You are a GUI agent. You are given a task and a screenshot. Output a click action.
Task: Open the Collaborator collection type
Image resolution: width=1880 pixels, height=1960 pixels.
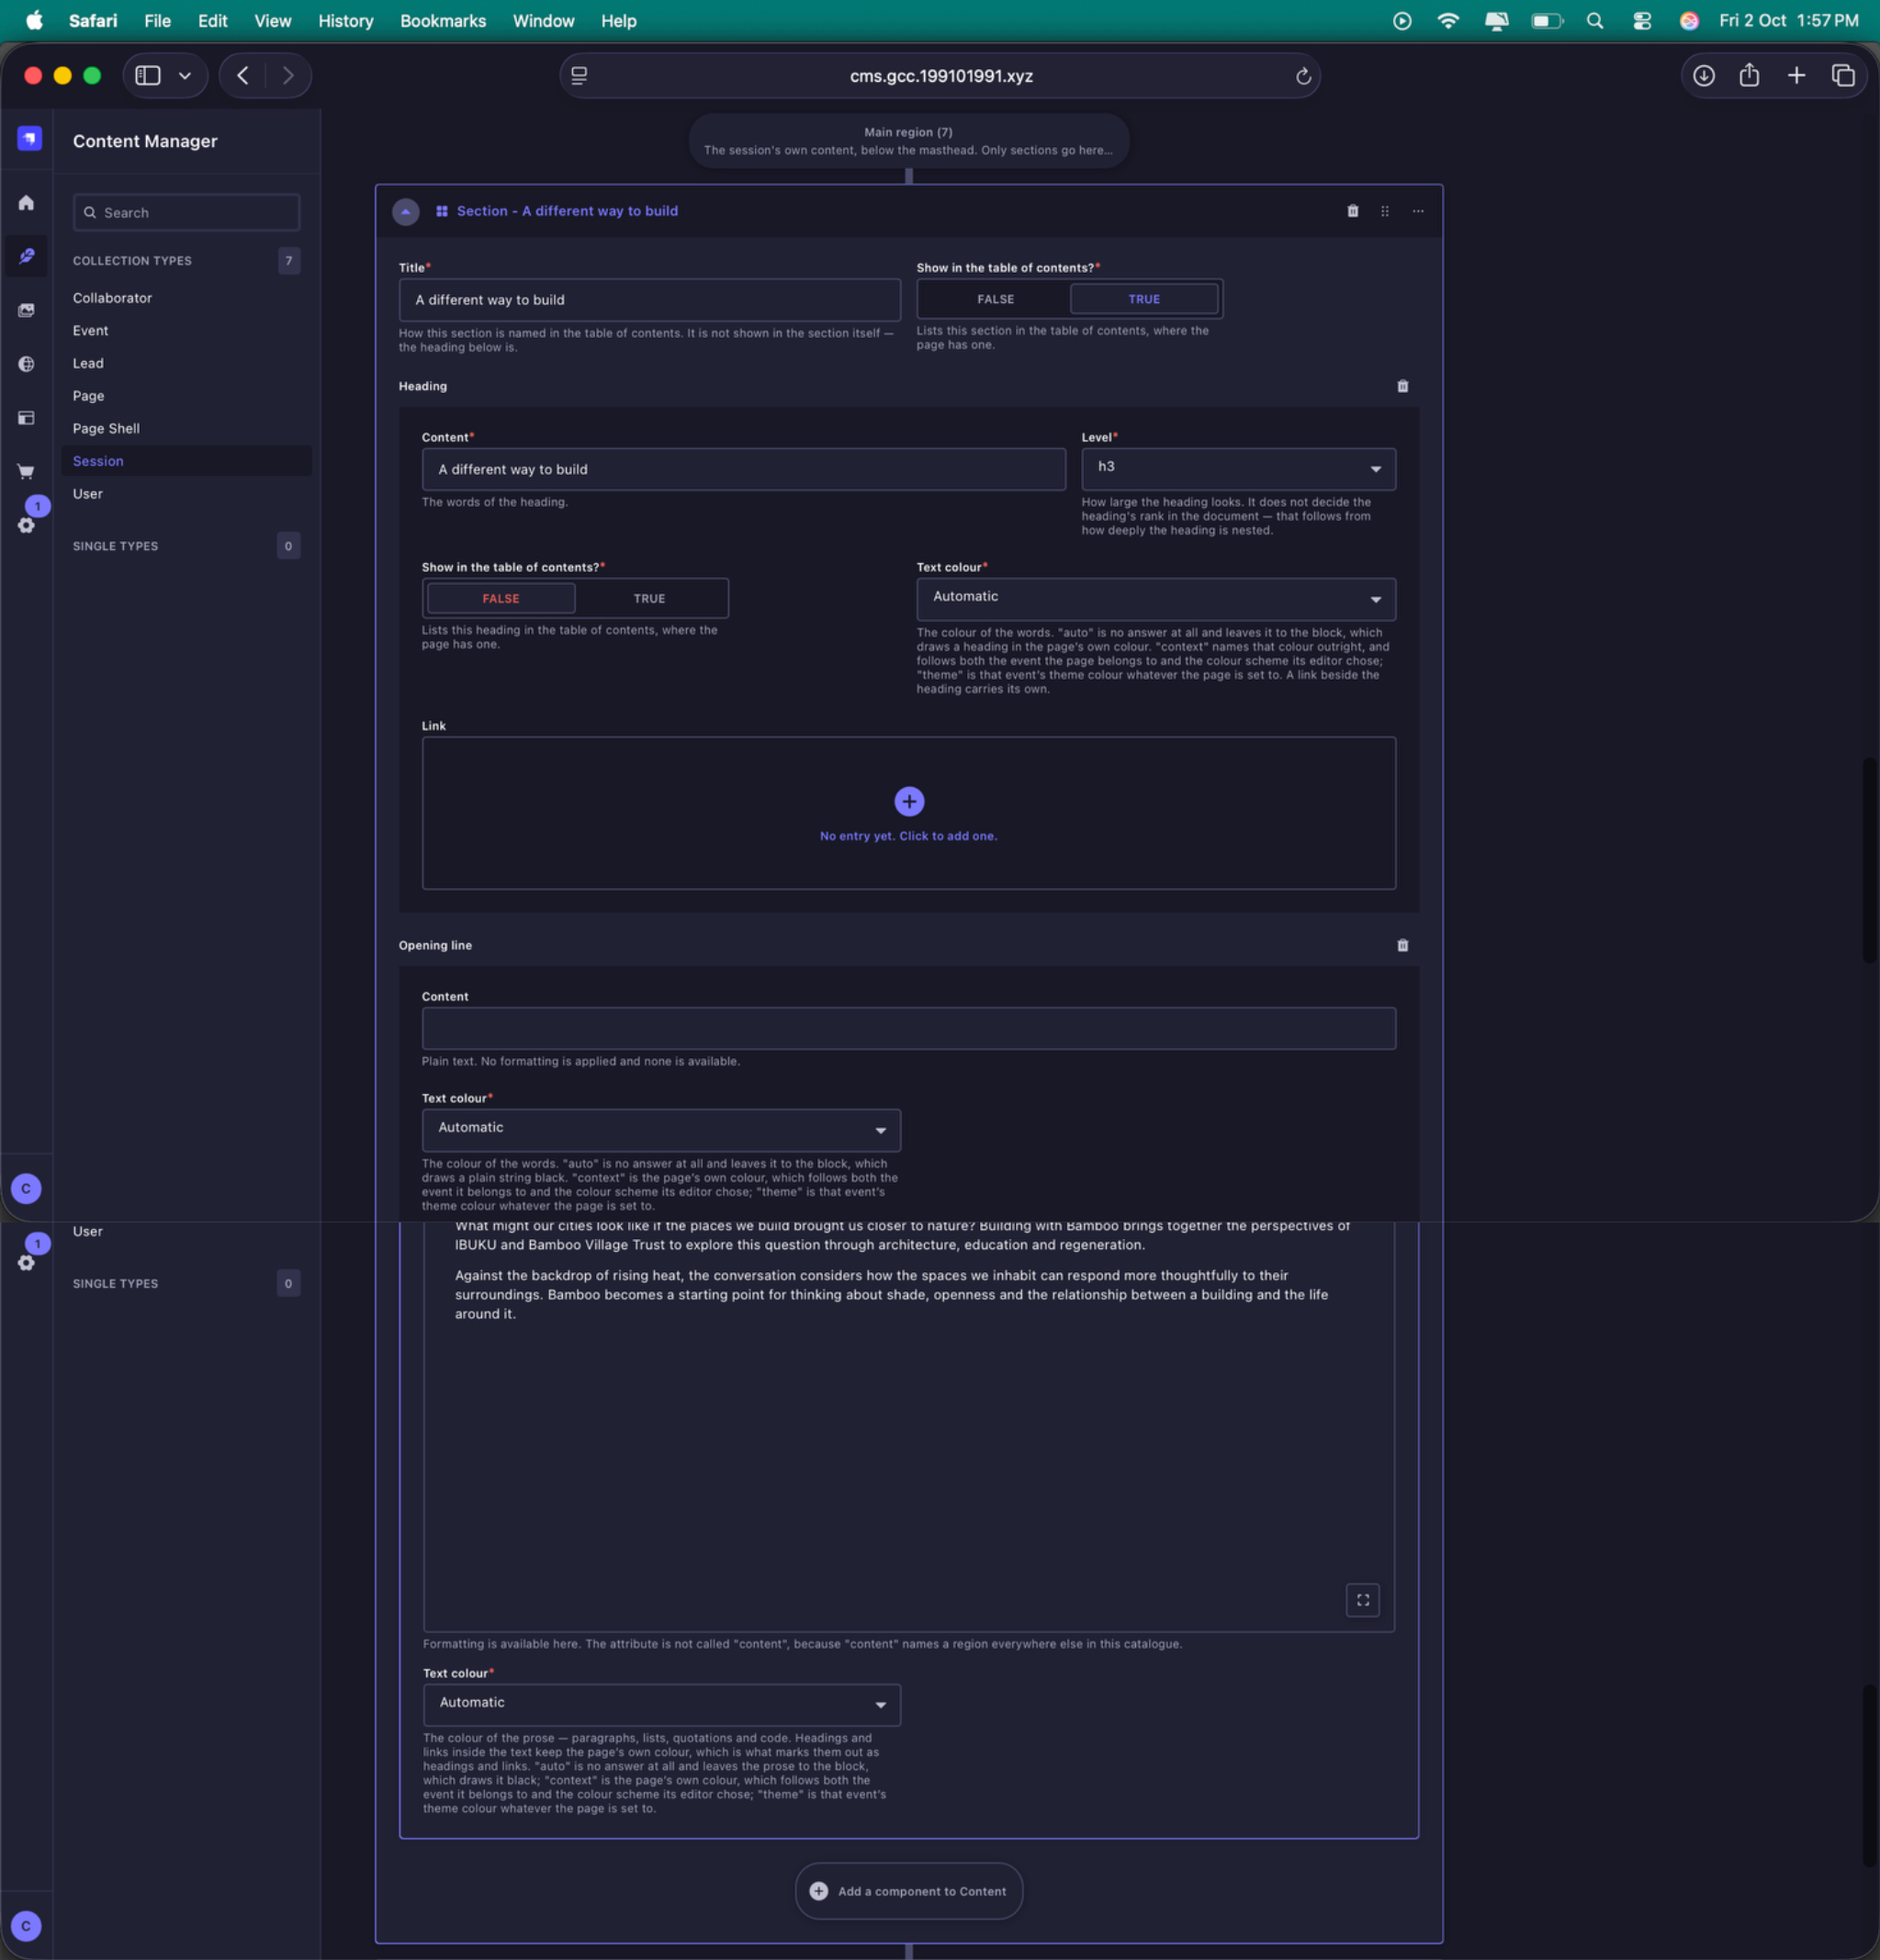pyautogui.click(x=112, y=298)
